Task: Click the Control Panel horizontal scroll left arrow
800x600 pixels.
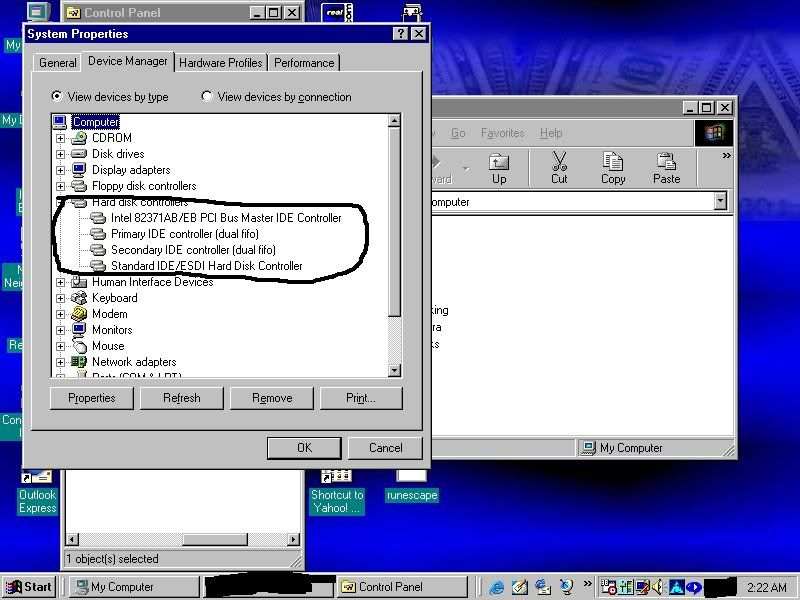Action: (72, 539)
